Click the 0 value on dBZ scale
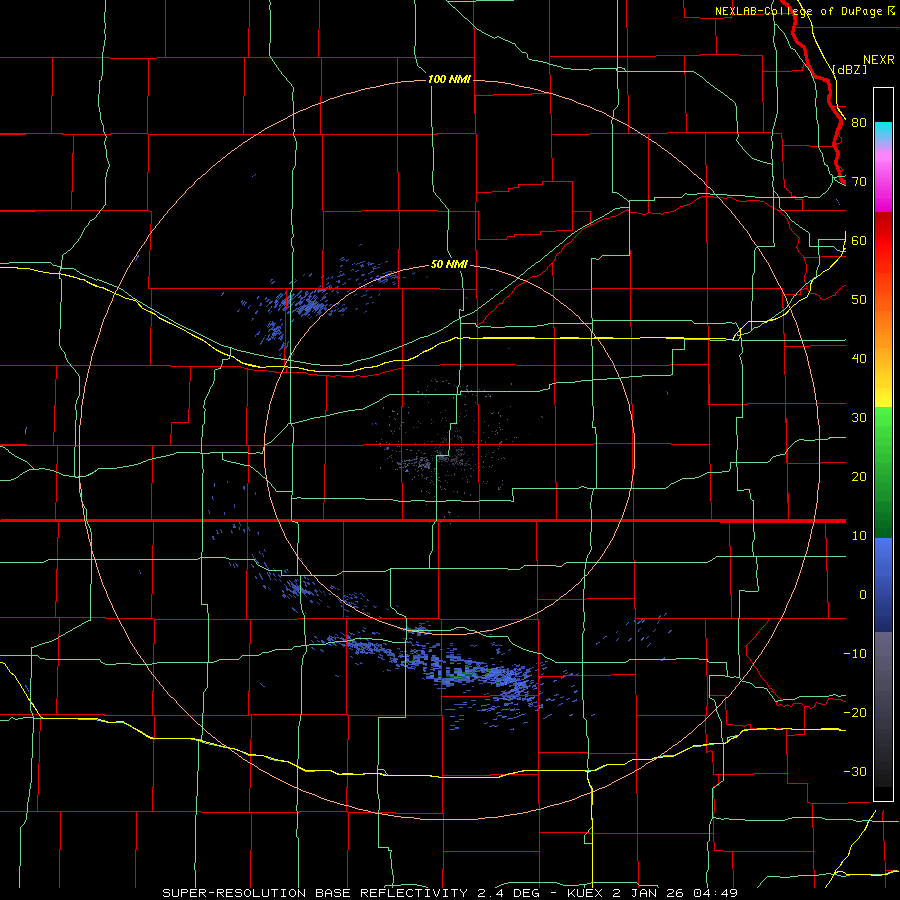The image size is (900, 900). [x=863, y=595]
